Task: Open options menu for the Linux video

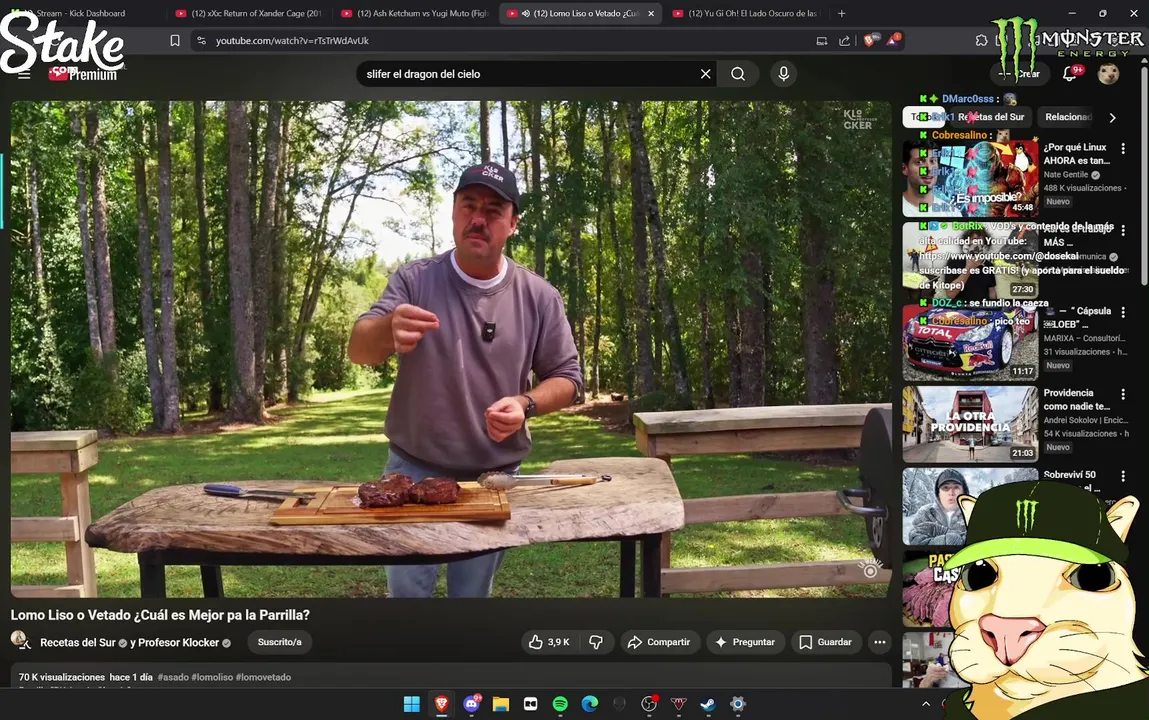Action: (x=1123, y=148)
